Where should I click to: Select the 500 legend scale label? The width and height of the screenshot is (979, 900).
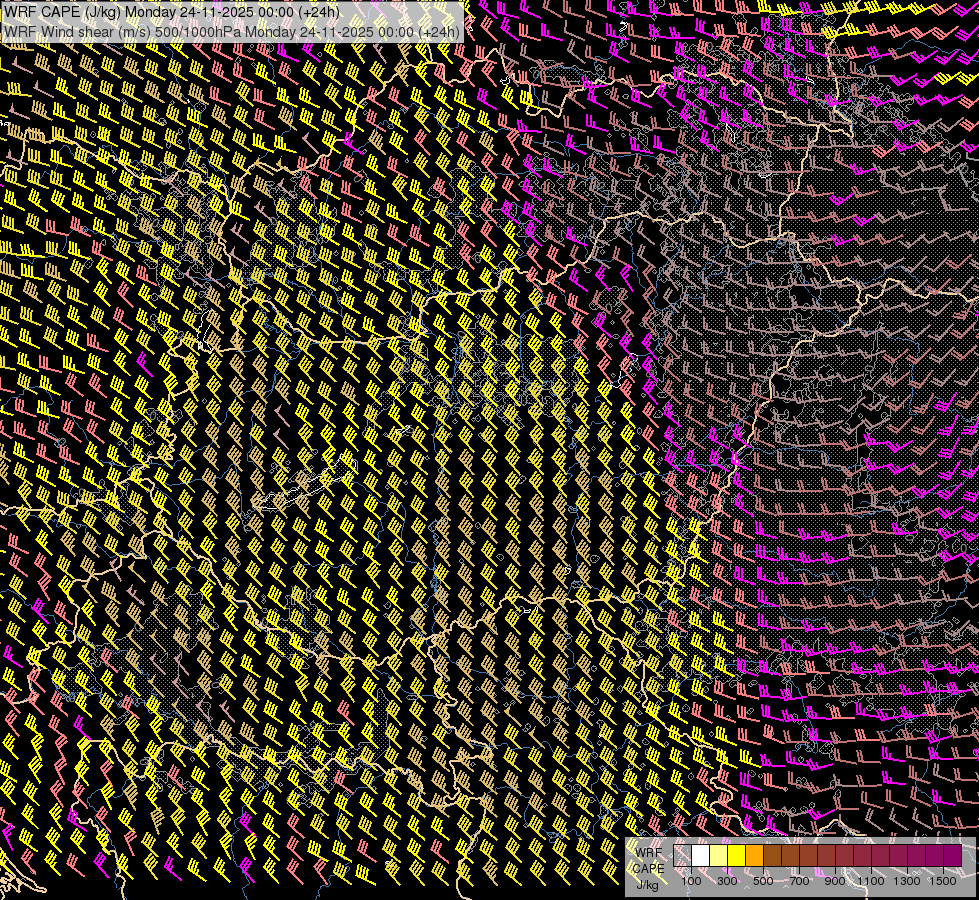(x=763, y=881)
